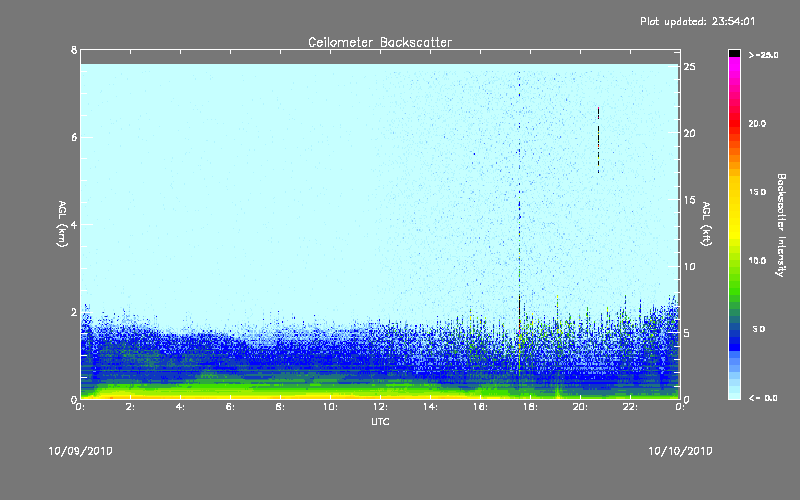Click the "2:" hour tick on the UTC axis
Viewport: 800px width, 500px height.
pyautogui.click(x=131, y=407)
